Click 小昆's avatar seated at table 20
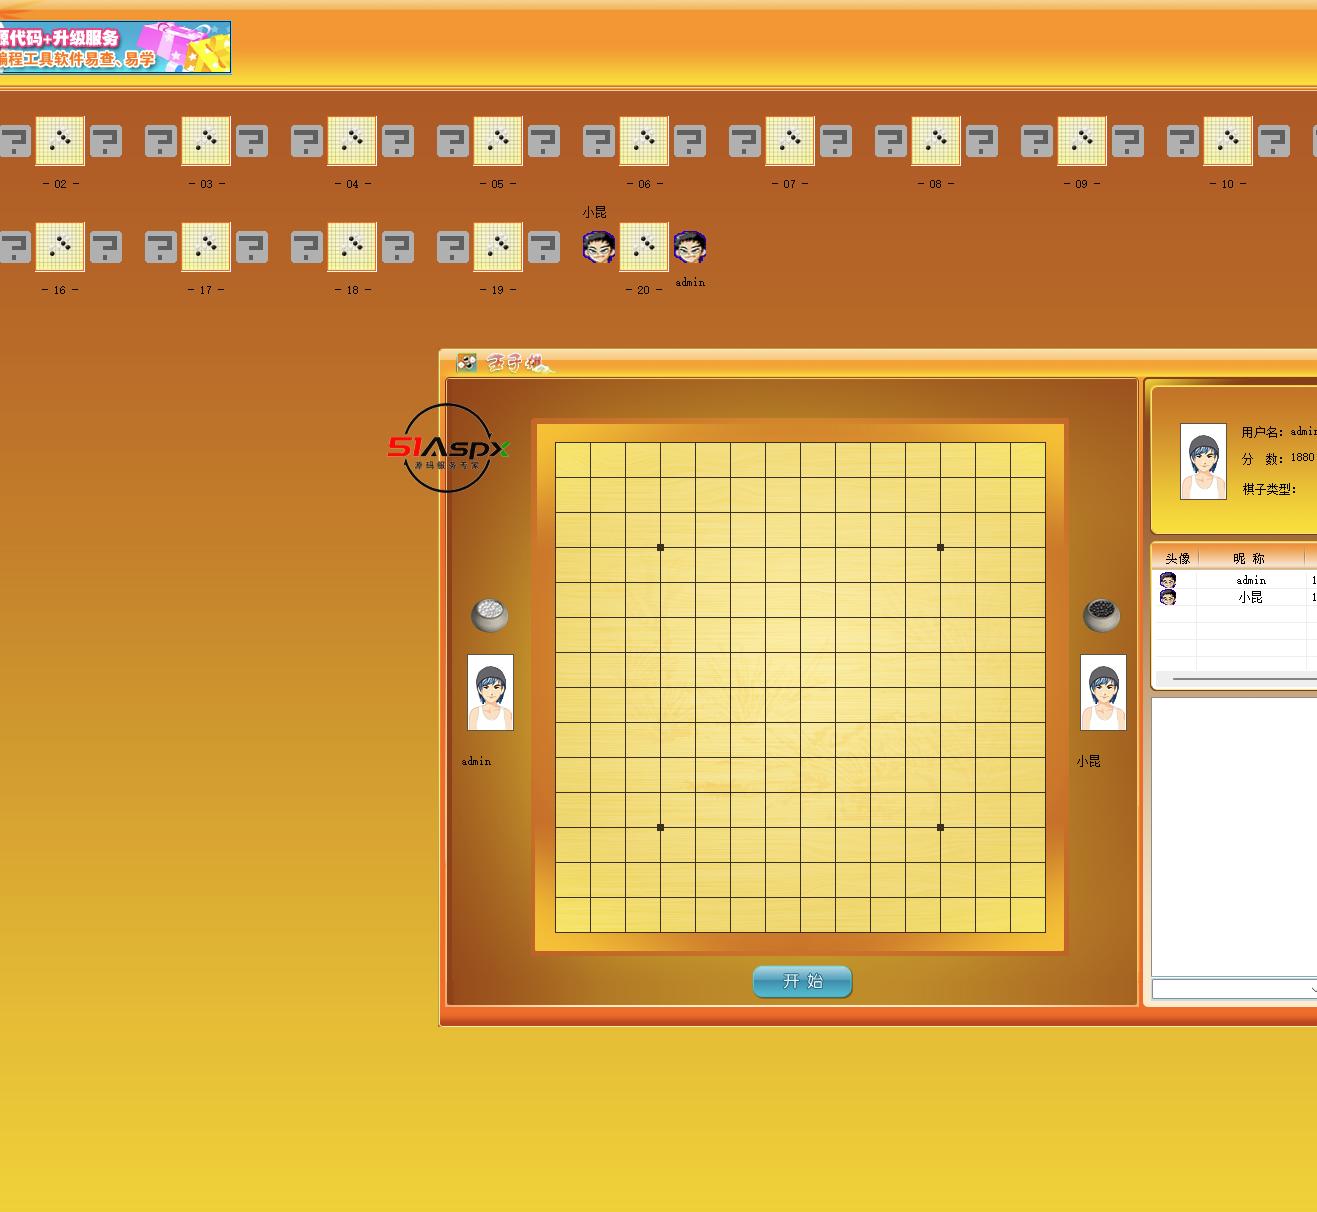 tap(598, 247)
